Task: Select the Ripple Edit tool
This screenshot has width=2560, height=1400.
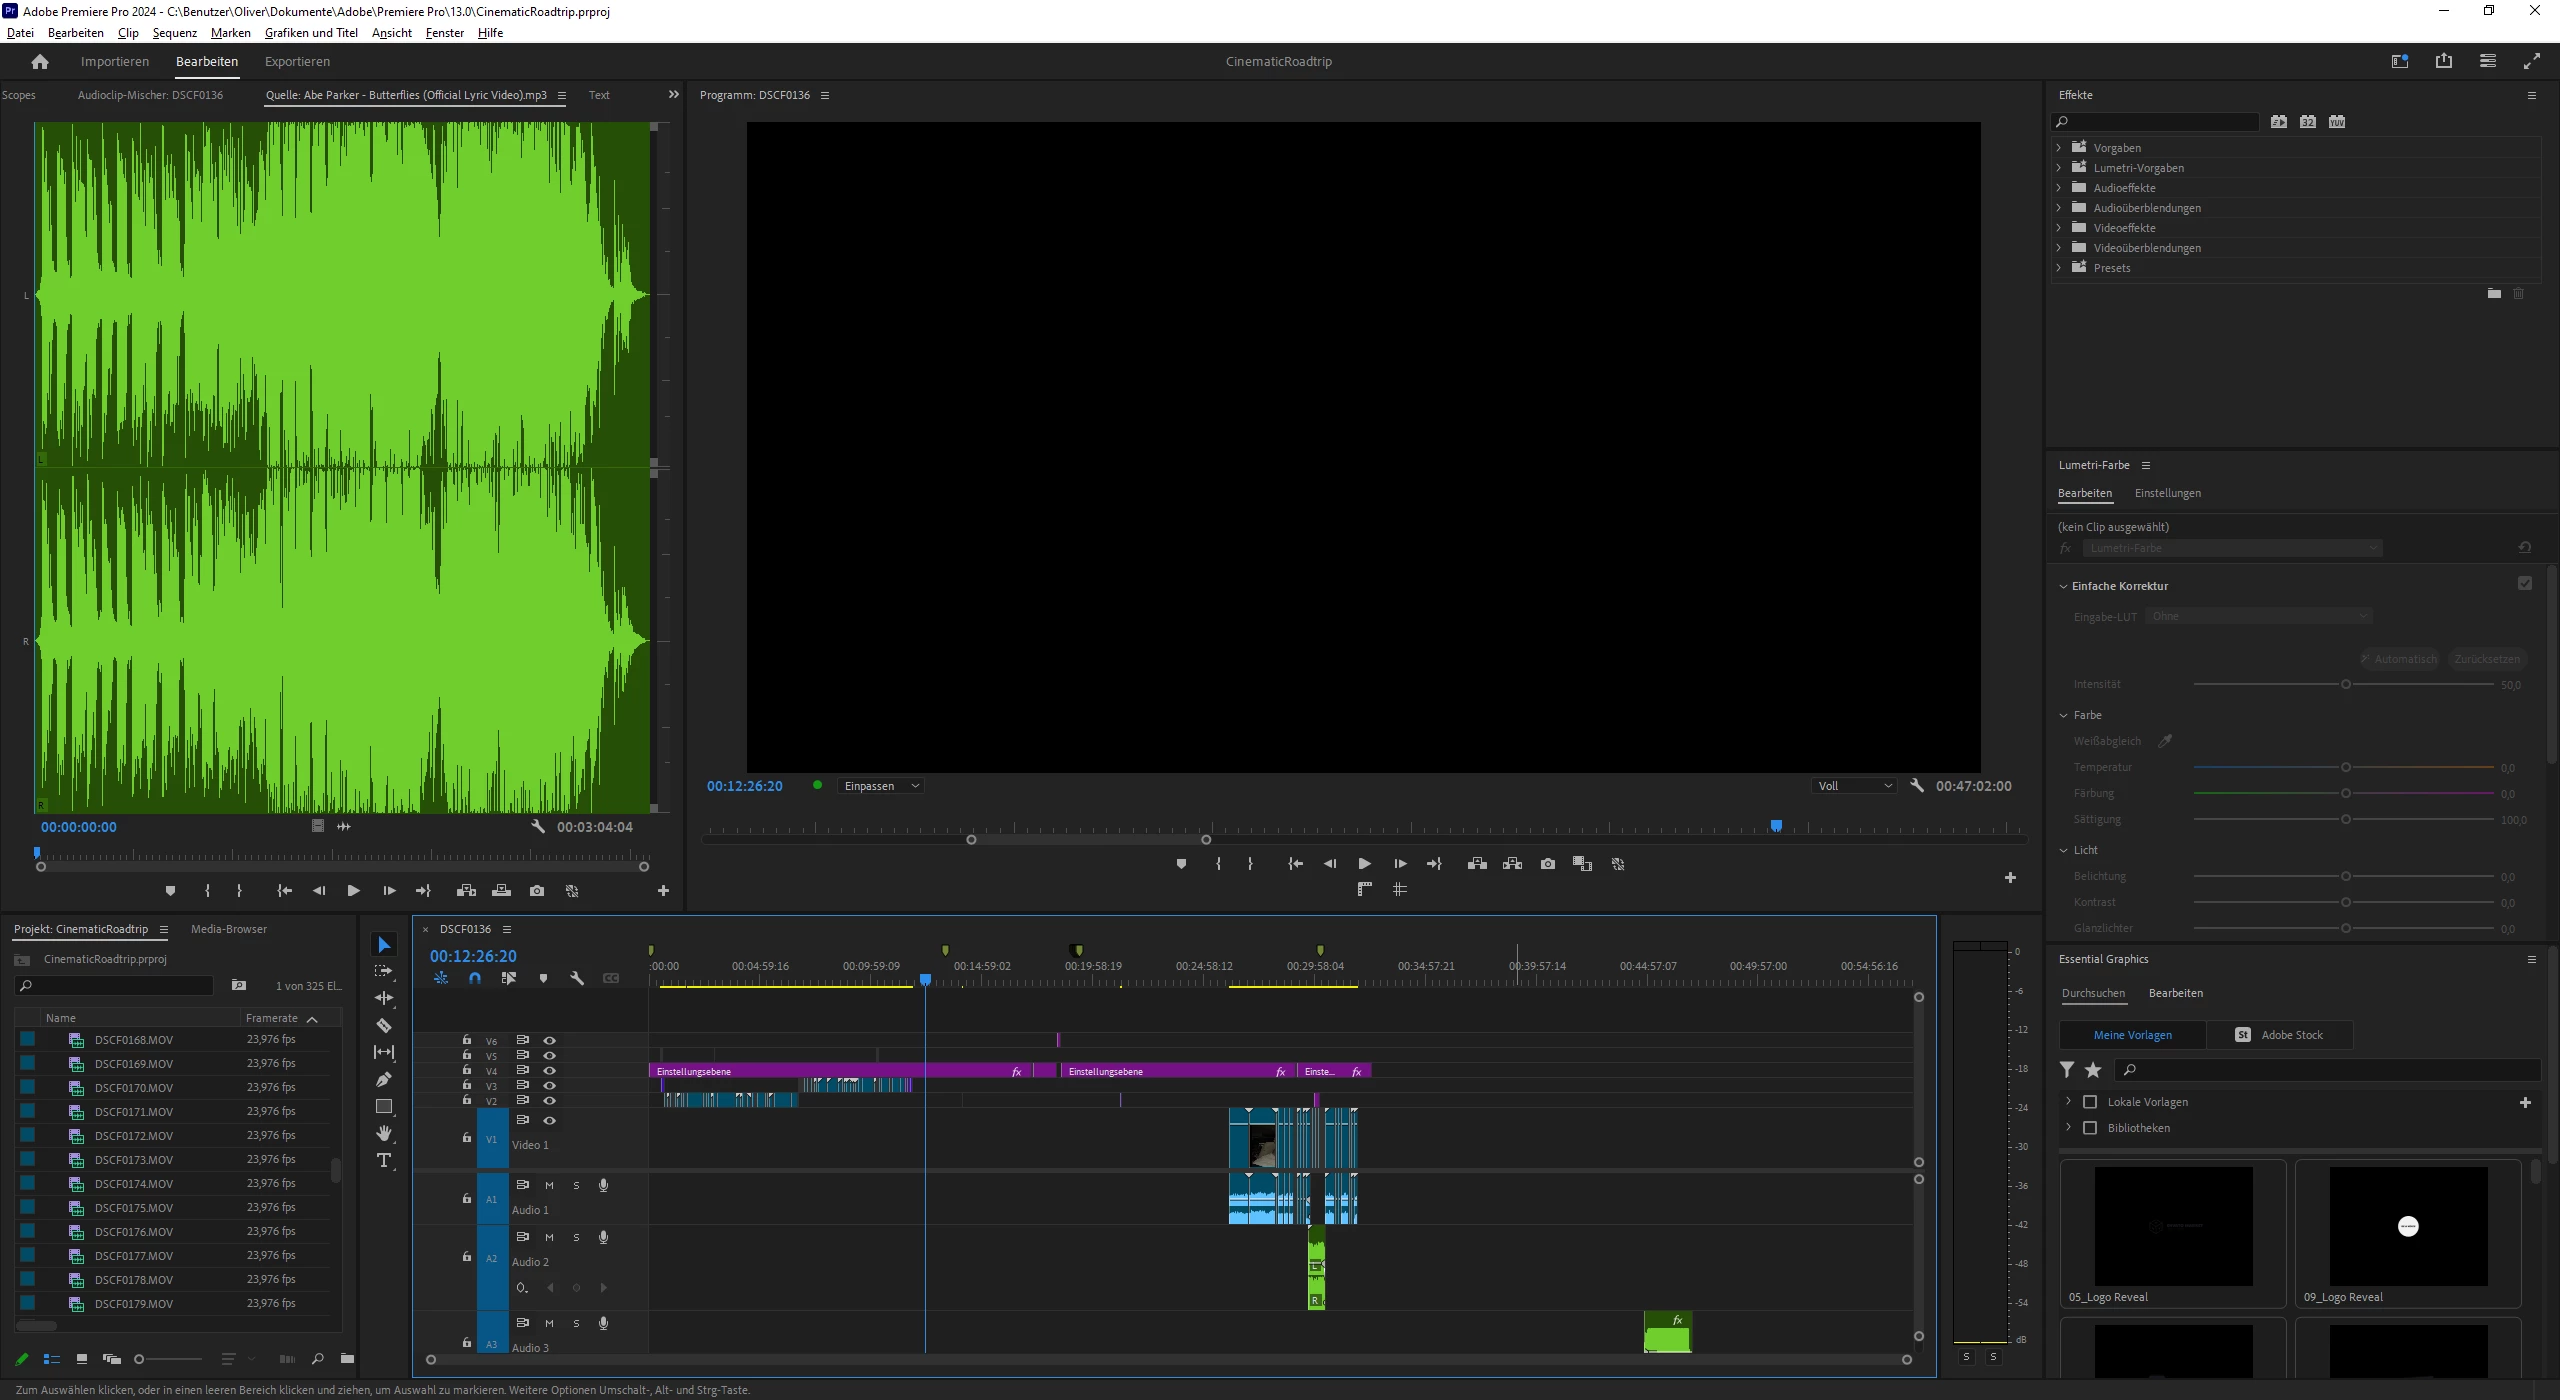Action: [x=384, y=998]
